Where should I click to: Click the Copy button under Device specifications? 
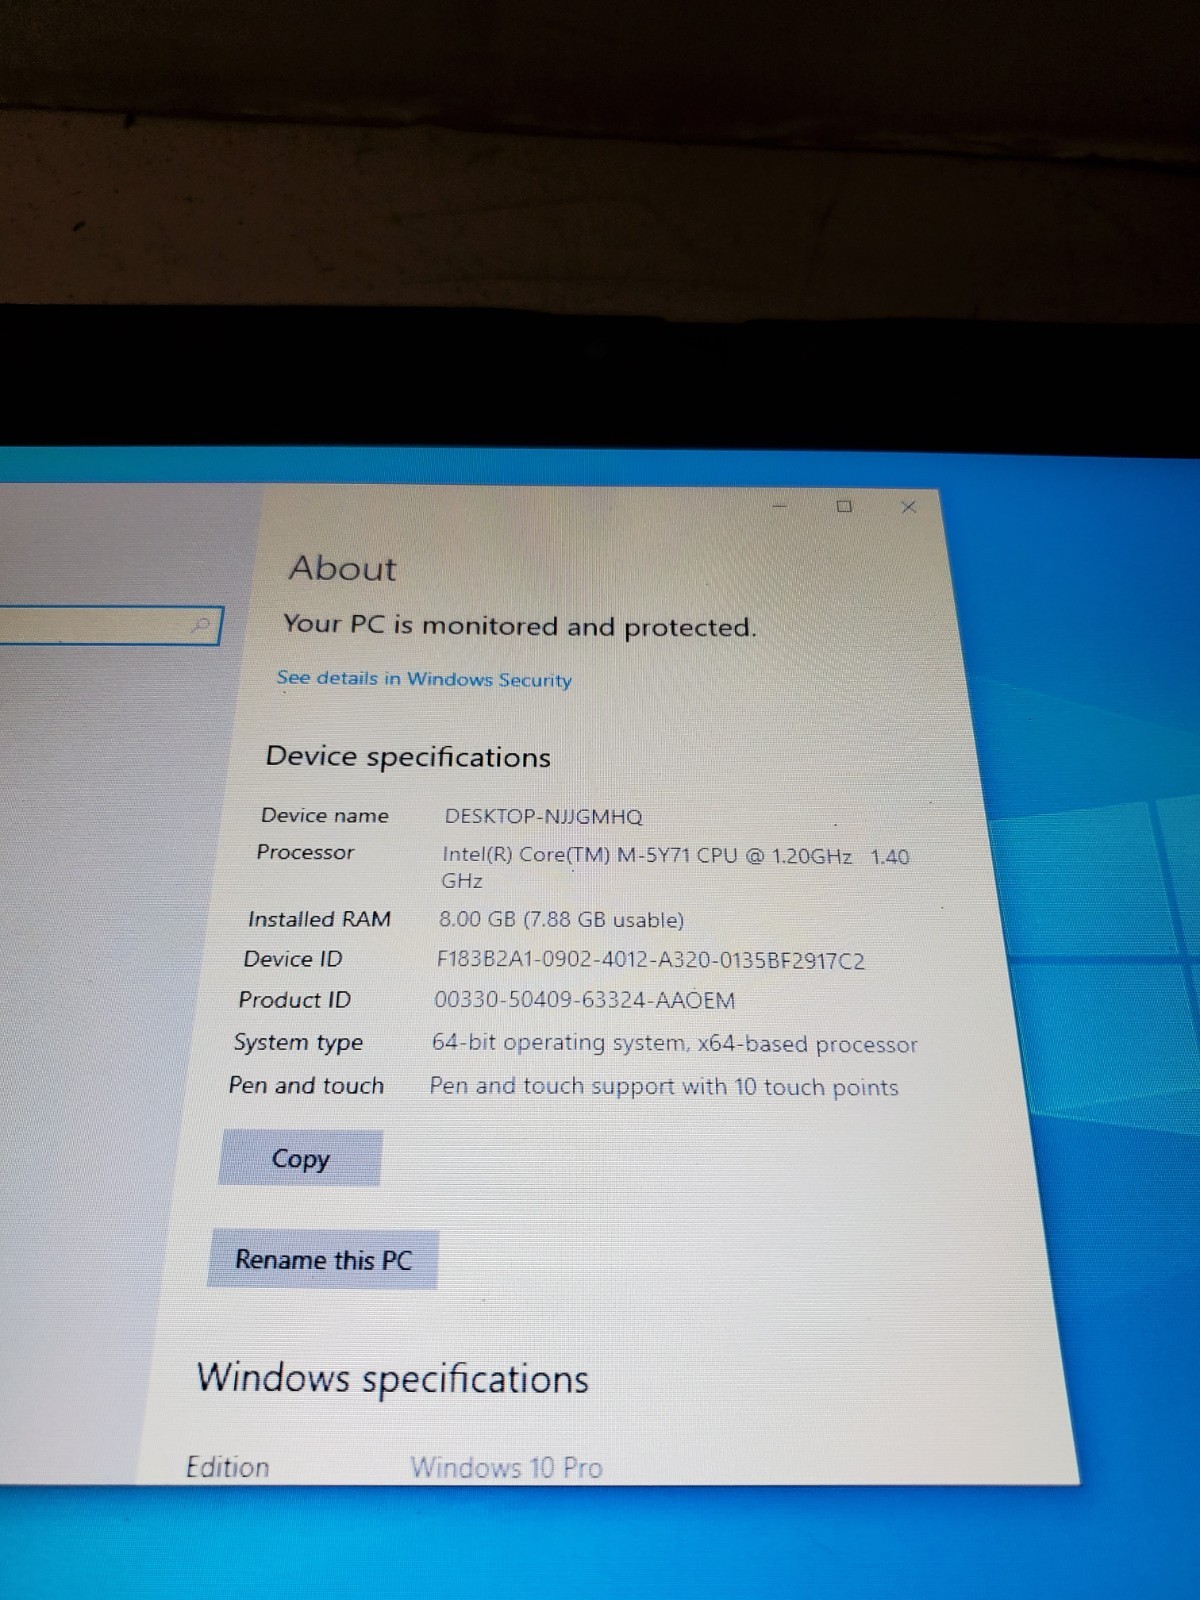click(x=300, y=1158)
